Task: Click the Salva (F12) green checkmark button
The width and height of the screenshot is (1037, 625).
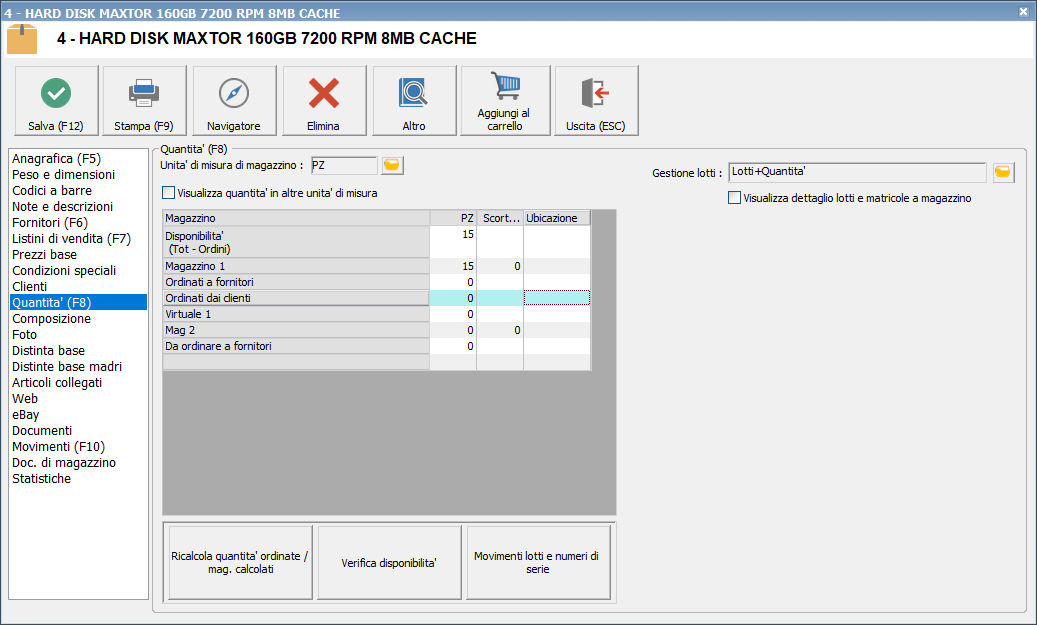Action: point(56,101)
